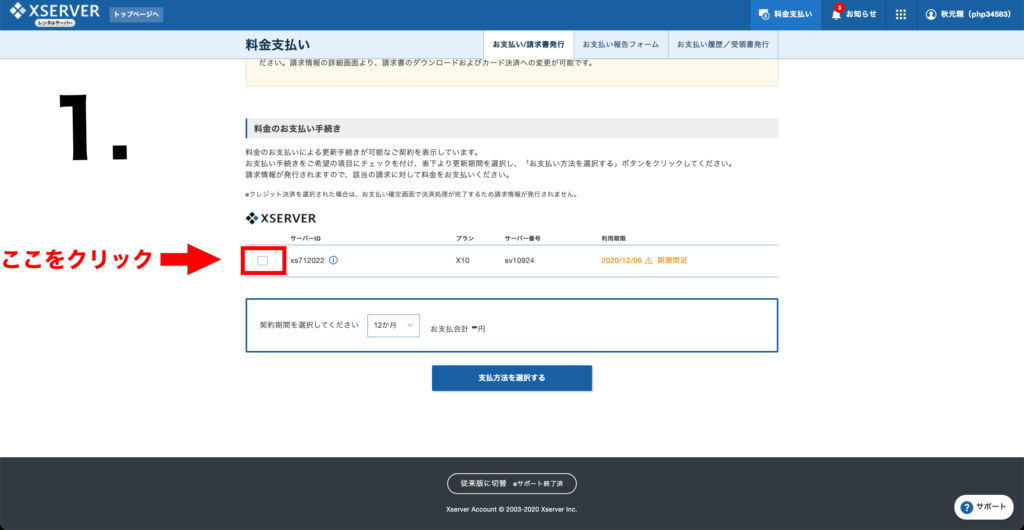Check the box for server xs712022
This screenshot has width=1024, height=530.
[x=263, y=260]
